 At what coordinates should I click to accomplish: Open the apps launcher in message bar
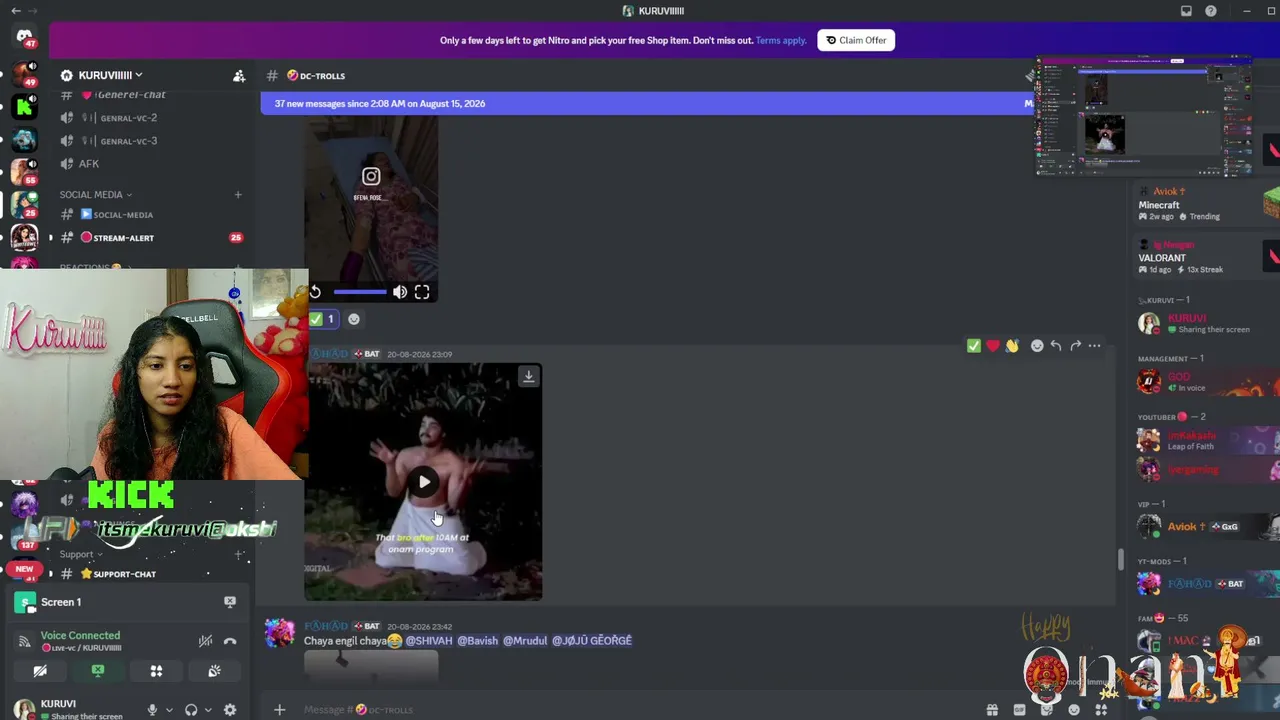click(x=1101, y=710)
